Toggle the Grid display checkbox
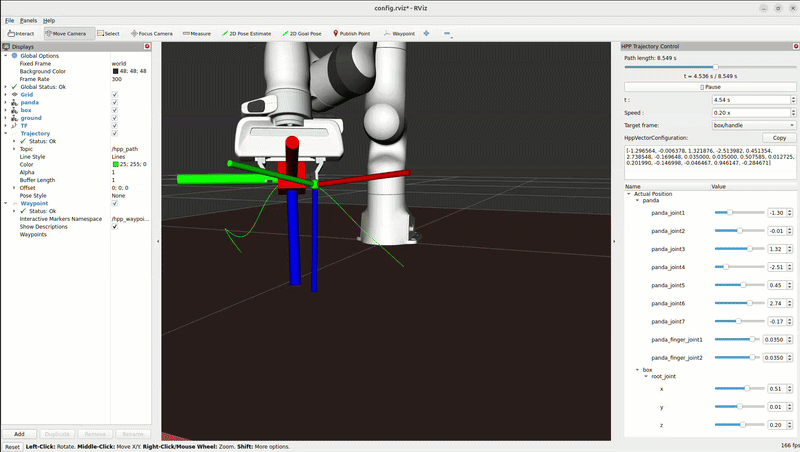Screen dimensions: 800x452 (115, 94)
